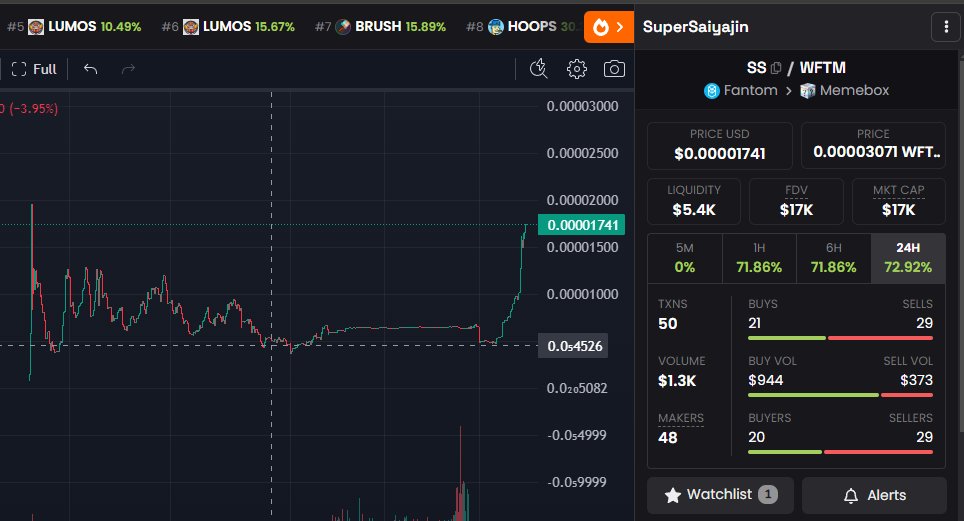Click the HOOPS token logo icon

496,26
